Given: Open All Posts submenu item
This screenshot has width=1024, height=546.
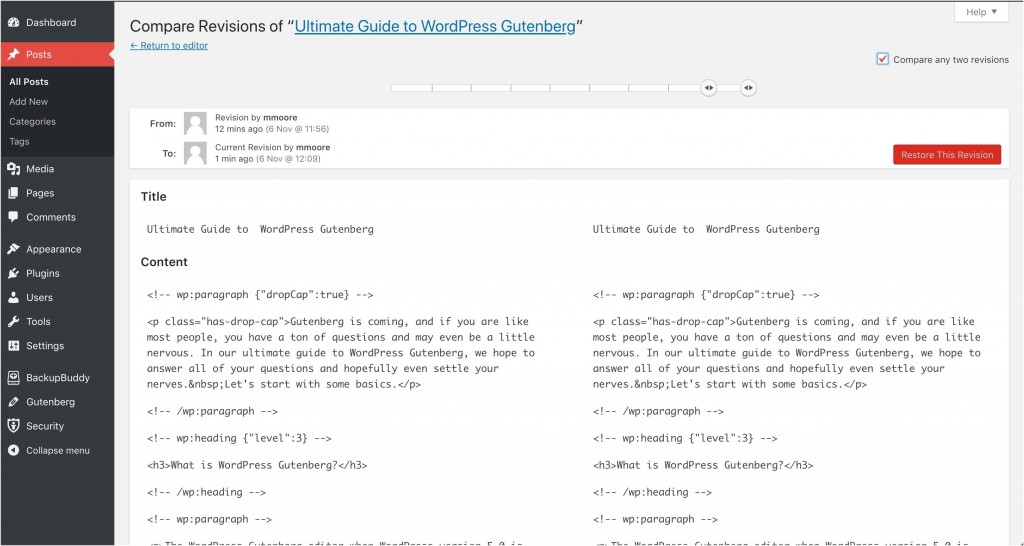Looking at the screenshot, I should click(29, 82).
